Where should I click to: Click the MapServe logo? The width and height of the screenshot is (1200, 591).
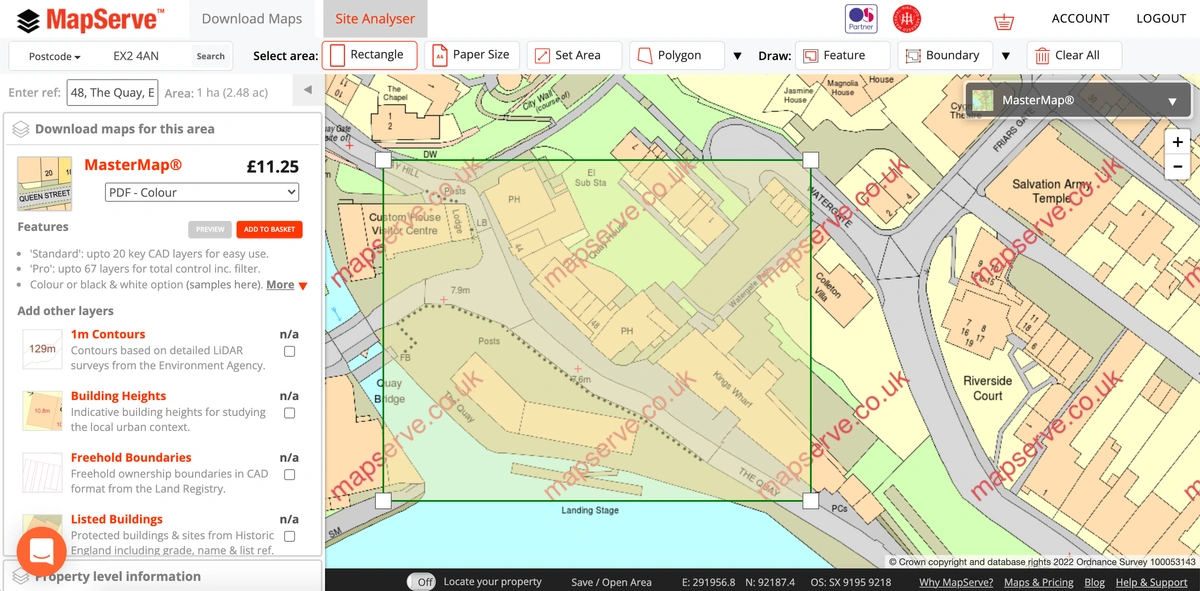(x=91, y=19)
